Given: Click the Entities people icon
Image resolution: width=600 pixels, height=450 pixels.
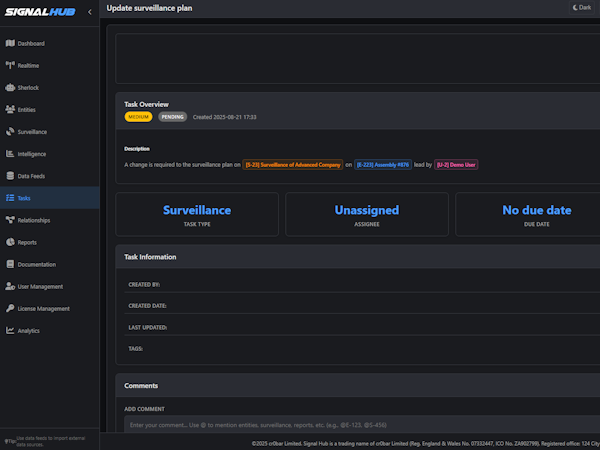Looking at the screenshot, I should pos(10,109).
